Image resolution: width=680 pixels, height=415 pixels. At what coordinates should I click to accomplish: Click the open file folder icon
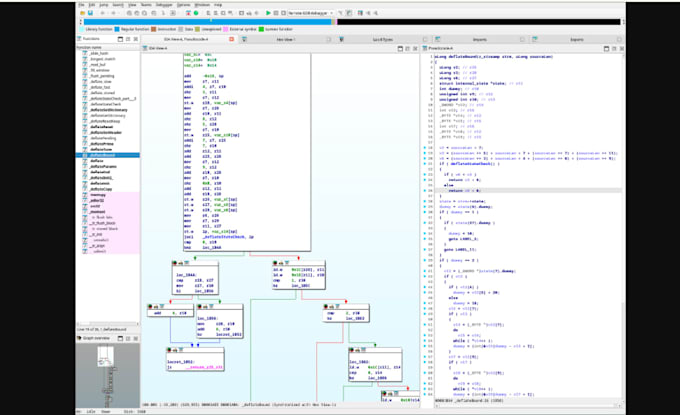(82, 13)
